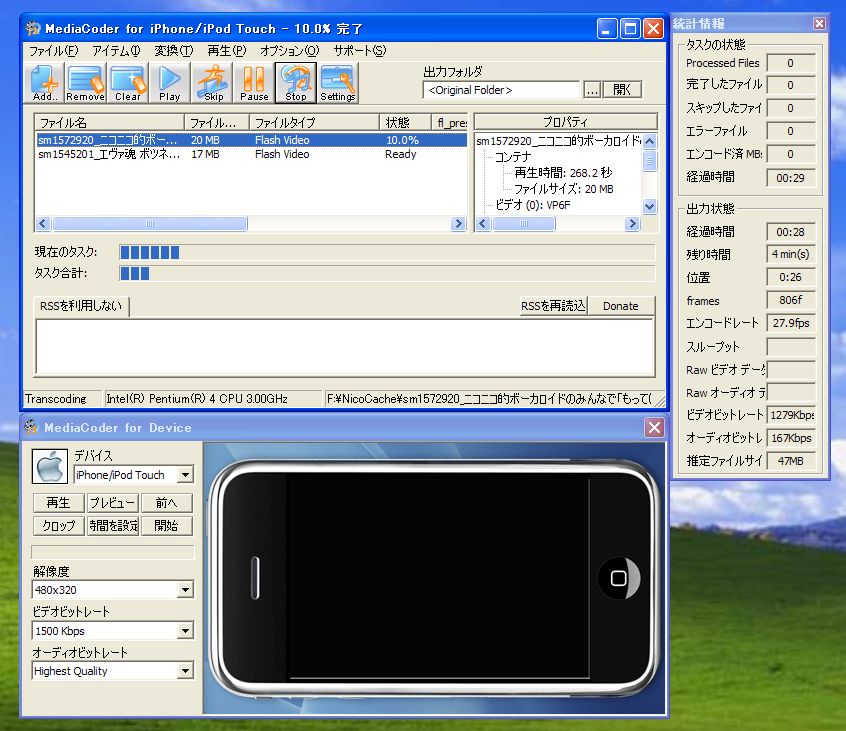Click the Clear list toolbar icon
Image resolution: width=846 pixels, height=731 pixels.
click(x=128, y=83)
